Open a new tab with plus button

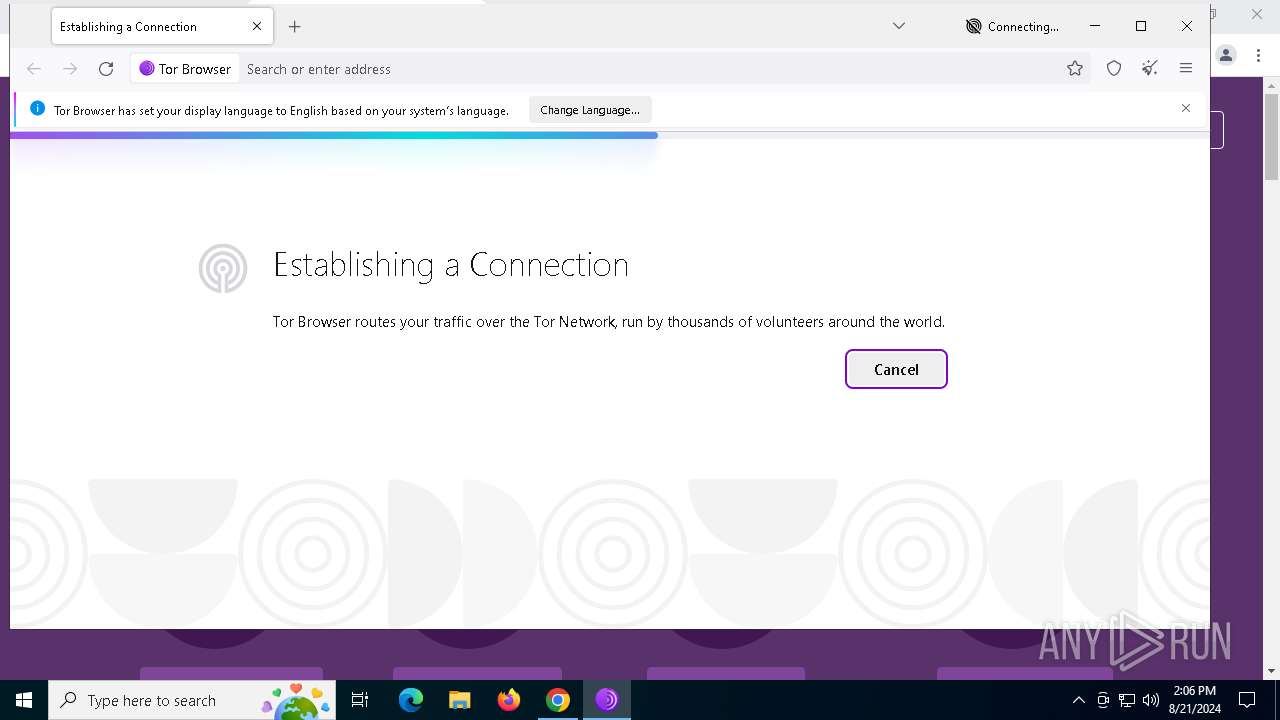pos(294,27)
